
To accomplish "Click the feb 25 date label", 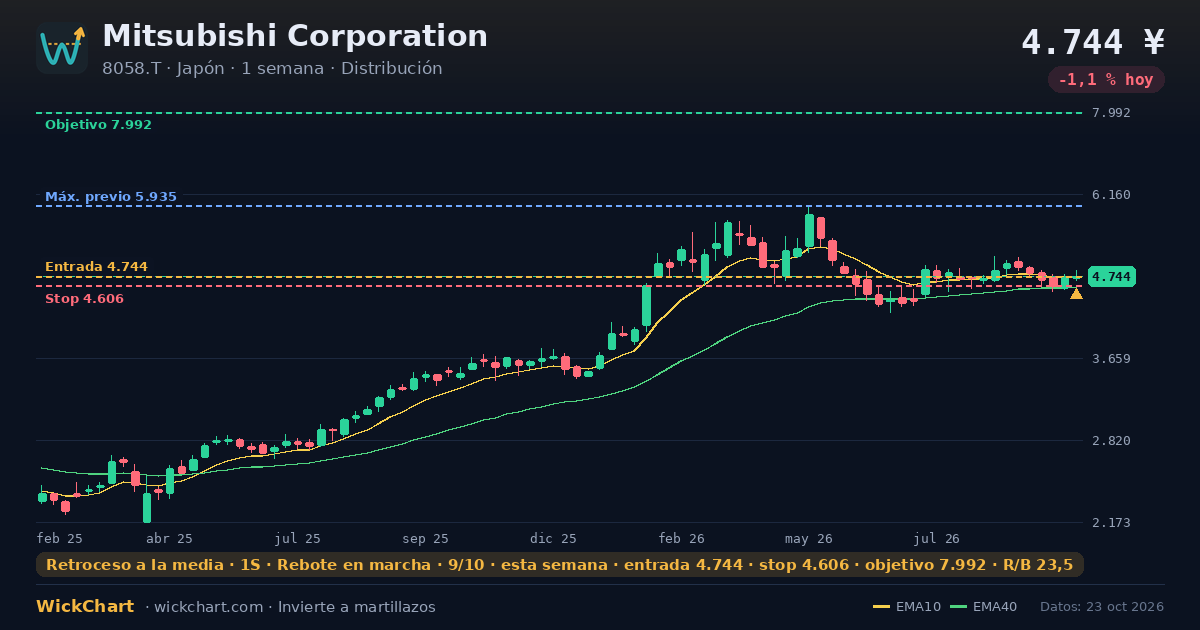I will tap(60, 539).
